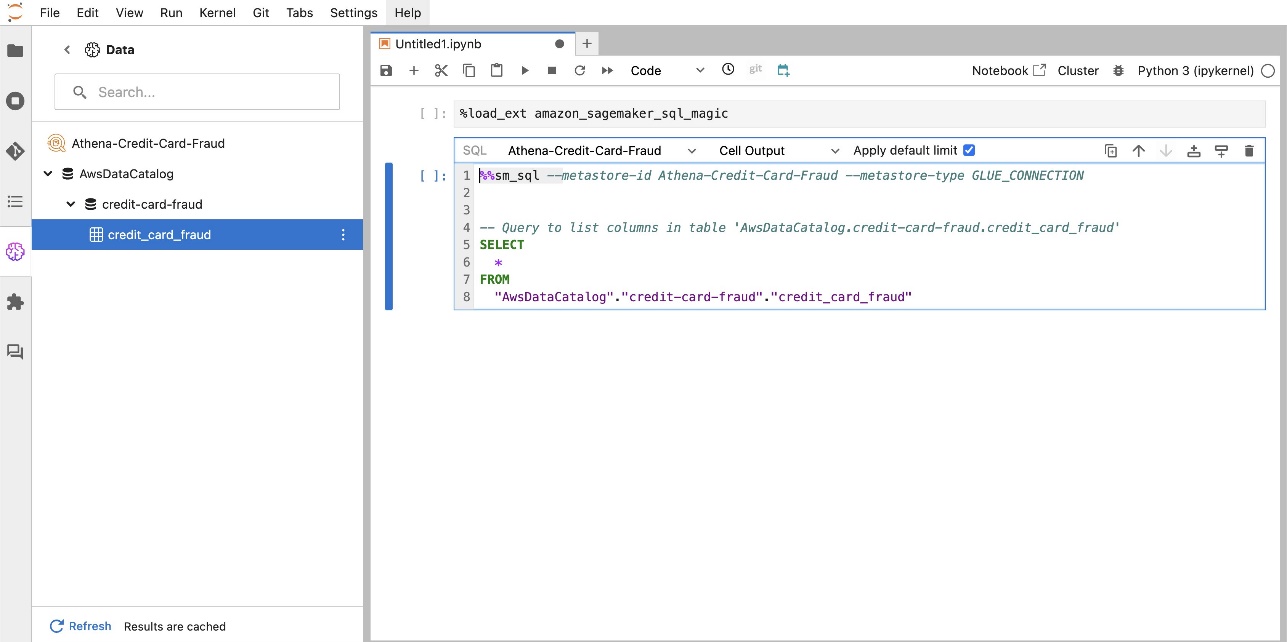This screenshot has height=642, width=1287.
Task: Click the clock icon in notebook toolbar
Action: 728,70
